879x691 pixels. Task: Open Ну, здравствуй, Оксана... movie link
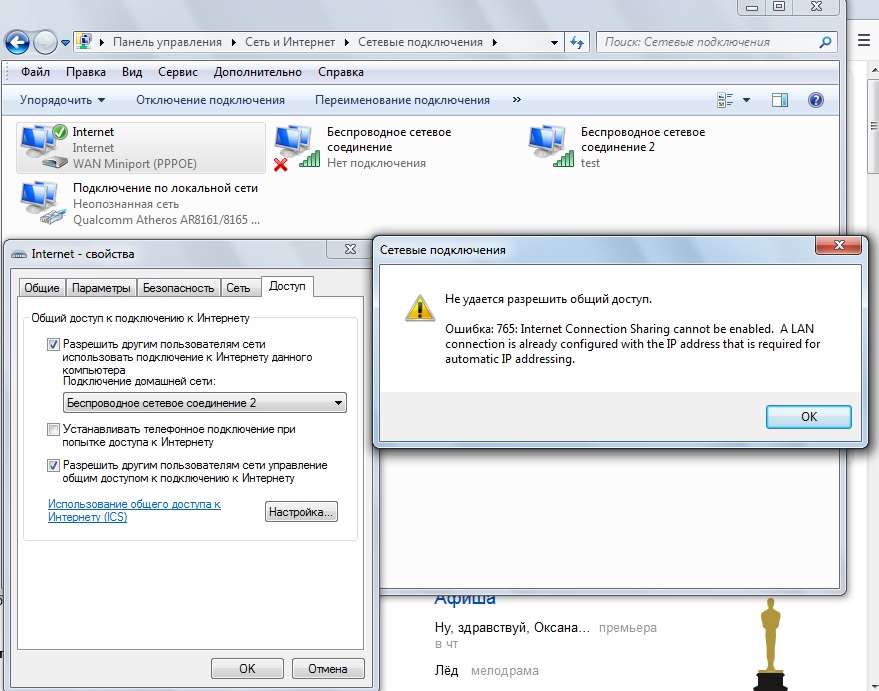pos(512,627)
